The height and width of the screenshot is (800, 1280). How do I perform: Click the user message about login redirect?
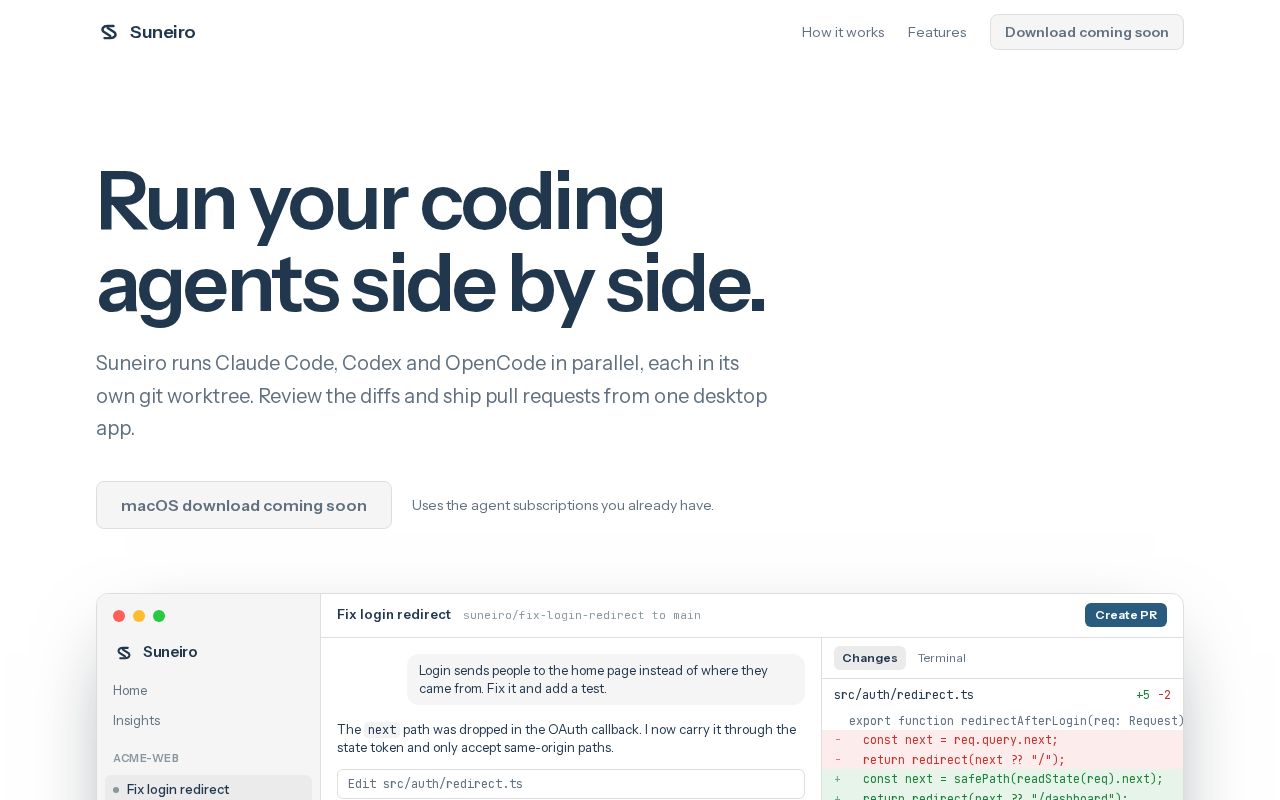pyautogui.click(x=606, y=679)
